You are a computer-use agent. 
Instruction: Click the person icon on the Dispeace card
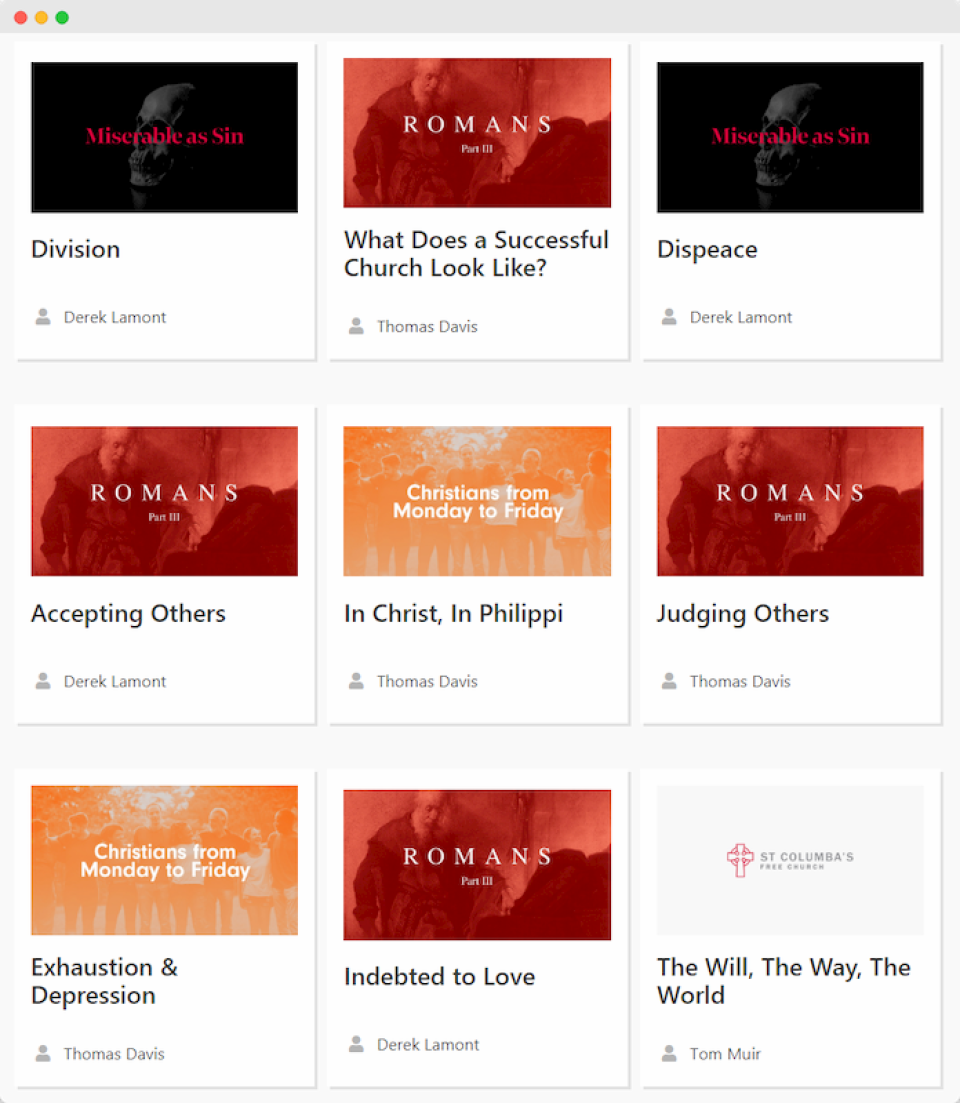[669, 317]
